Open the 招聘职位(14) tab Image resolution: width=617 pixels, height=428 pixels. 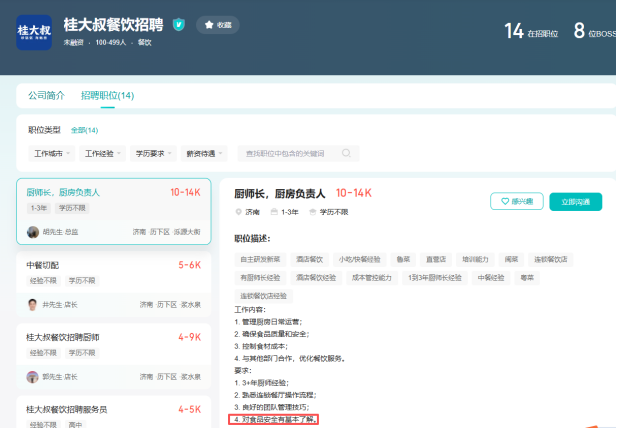click(107, 95)
